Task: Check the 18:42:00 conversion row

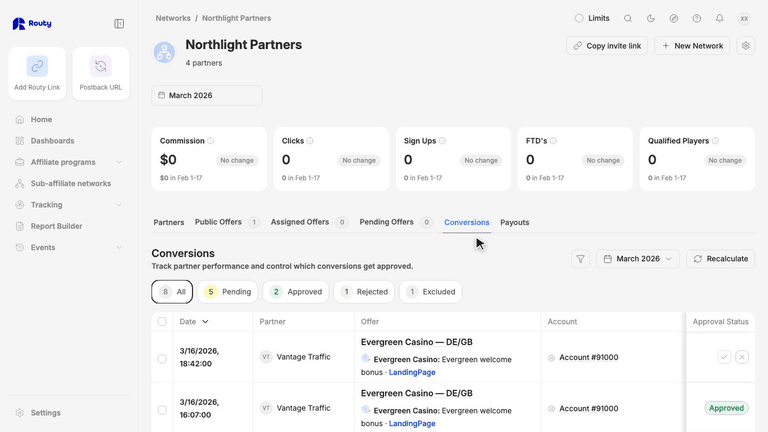Action: 162,359
